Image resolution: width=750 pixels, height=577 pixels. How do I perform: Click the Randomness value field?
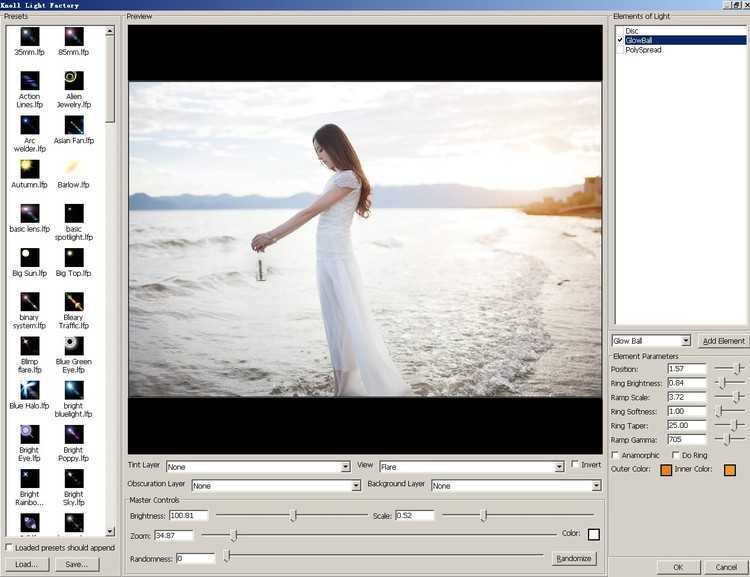196,558
